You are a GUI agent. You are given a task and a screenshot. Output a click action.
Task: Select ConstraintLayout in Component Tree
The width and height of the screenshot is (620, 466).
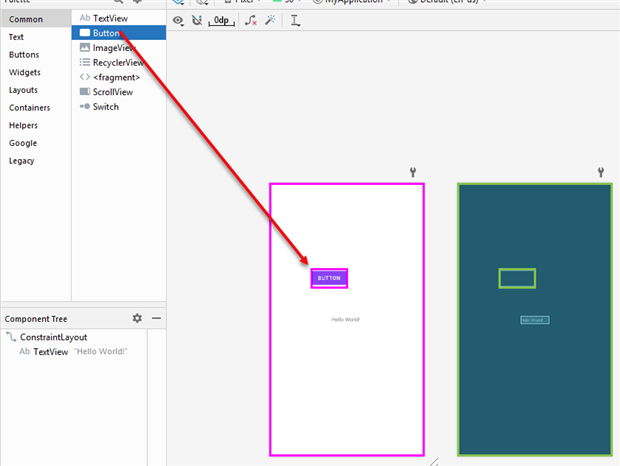(x=53, y=338)
